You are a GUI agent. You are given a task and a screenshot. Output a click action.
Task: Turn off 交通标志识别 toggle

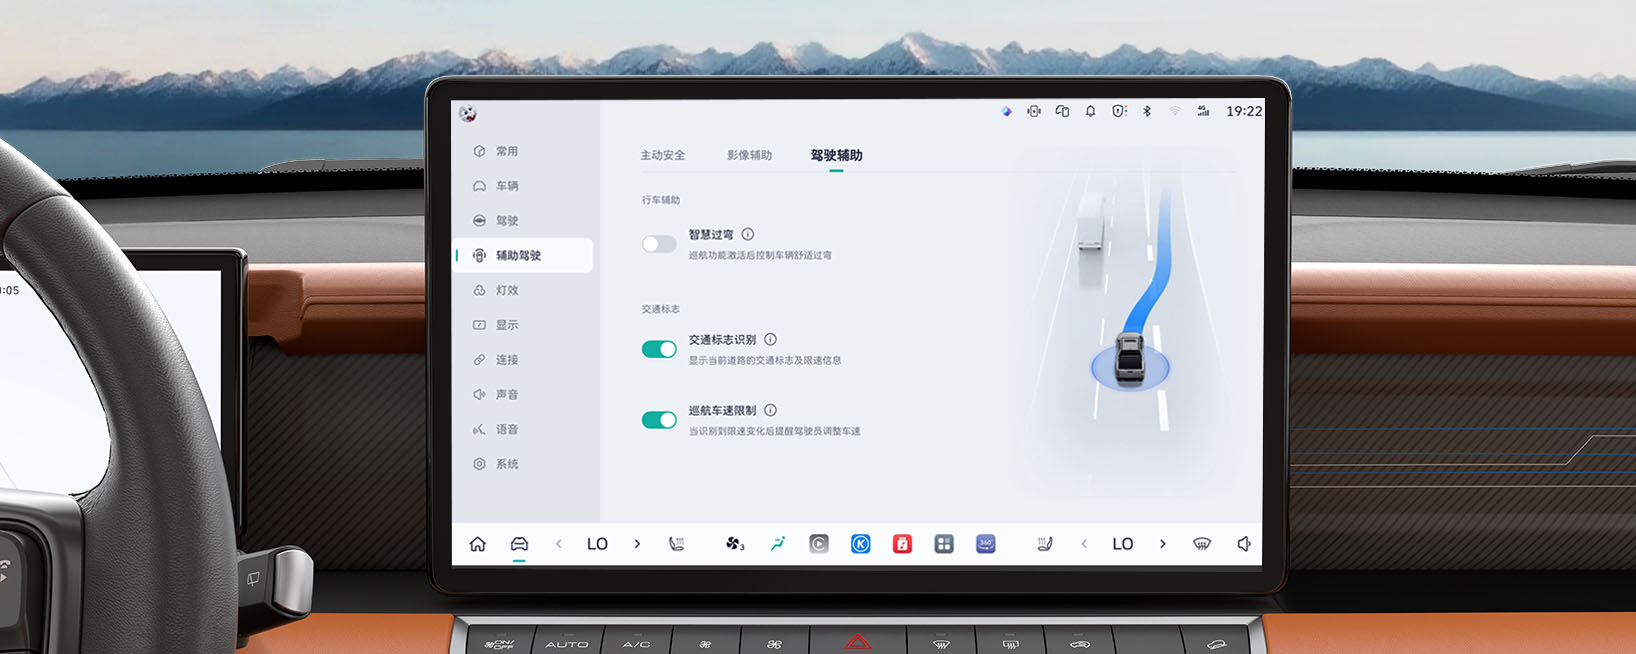pos(659,349)
